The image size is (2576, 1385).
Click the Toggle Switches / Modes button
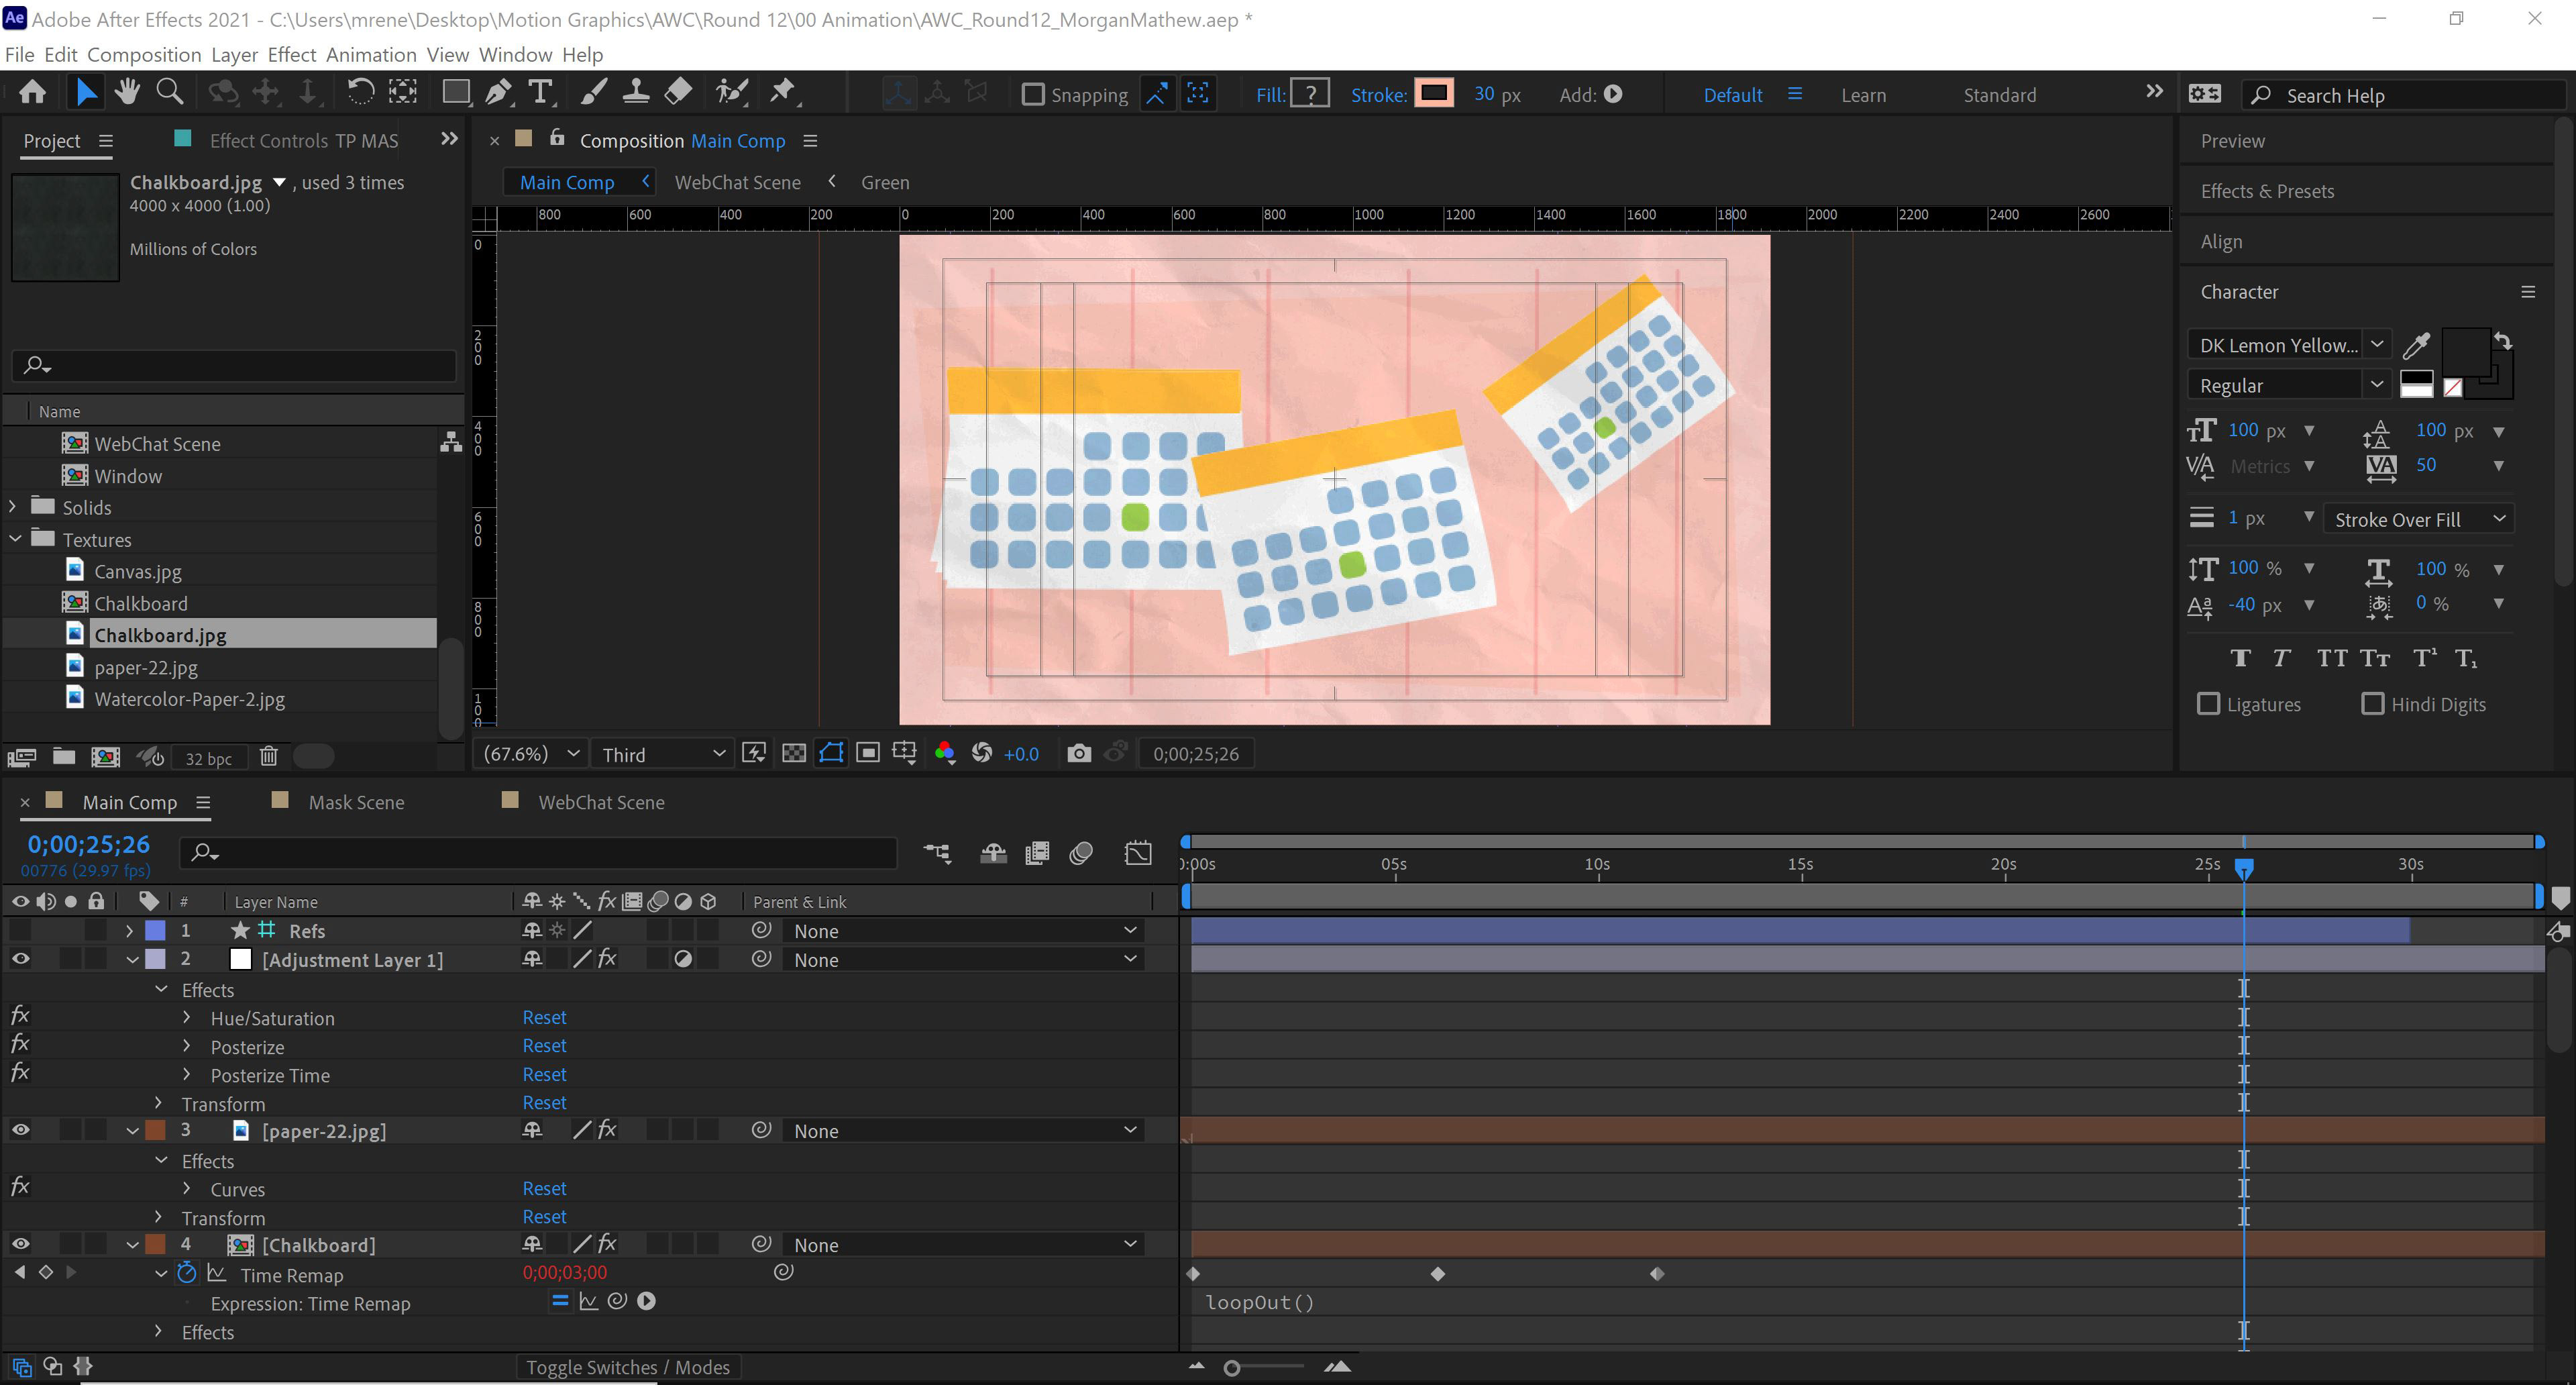628,1367
